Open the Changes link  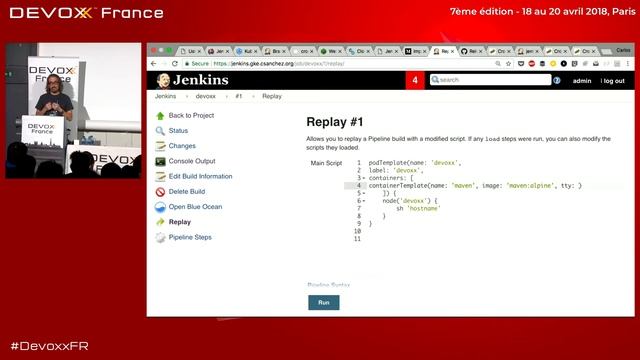(182, 146)
